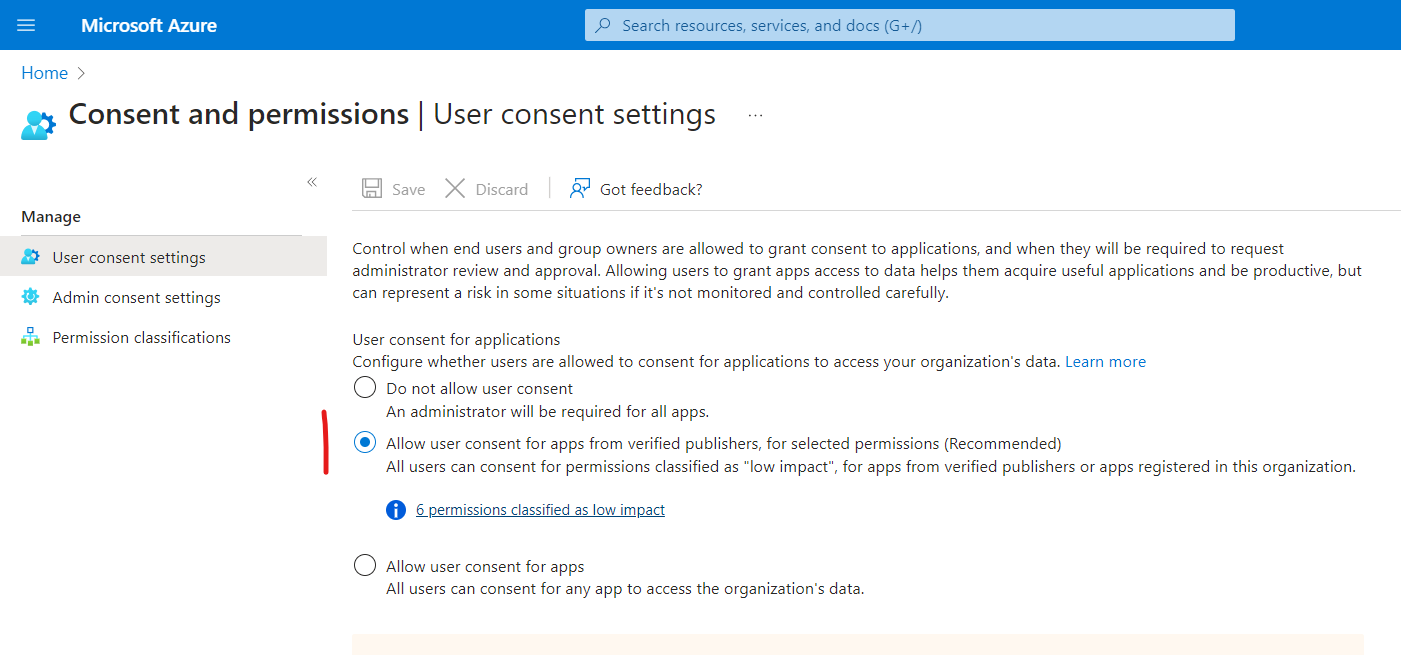Click the search resources, services, and docs box

click(909, 25)
